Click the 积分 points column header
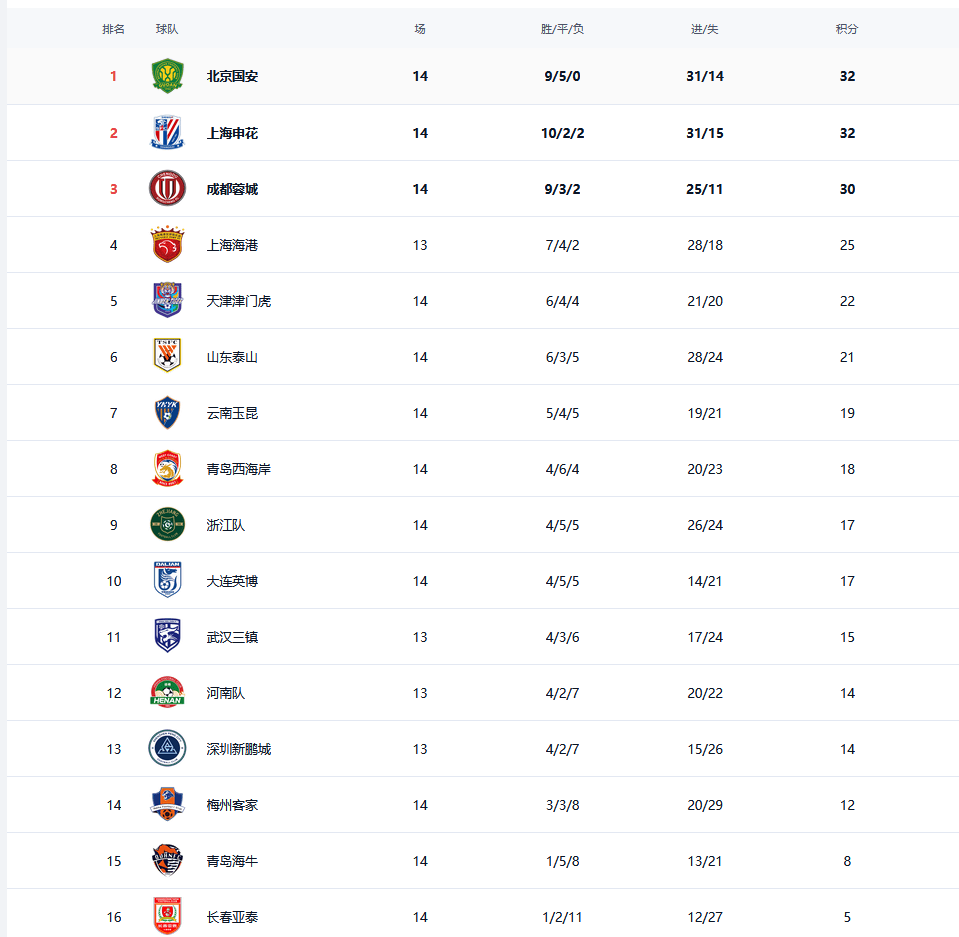Viewport: 959px width, 937px height. [x=847, y=29]
